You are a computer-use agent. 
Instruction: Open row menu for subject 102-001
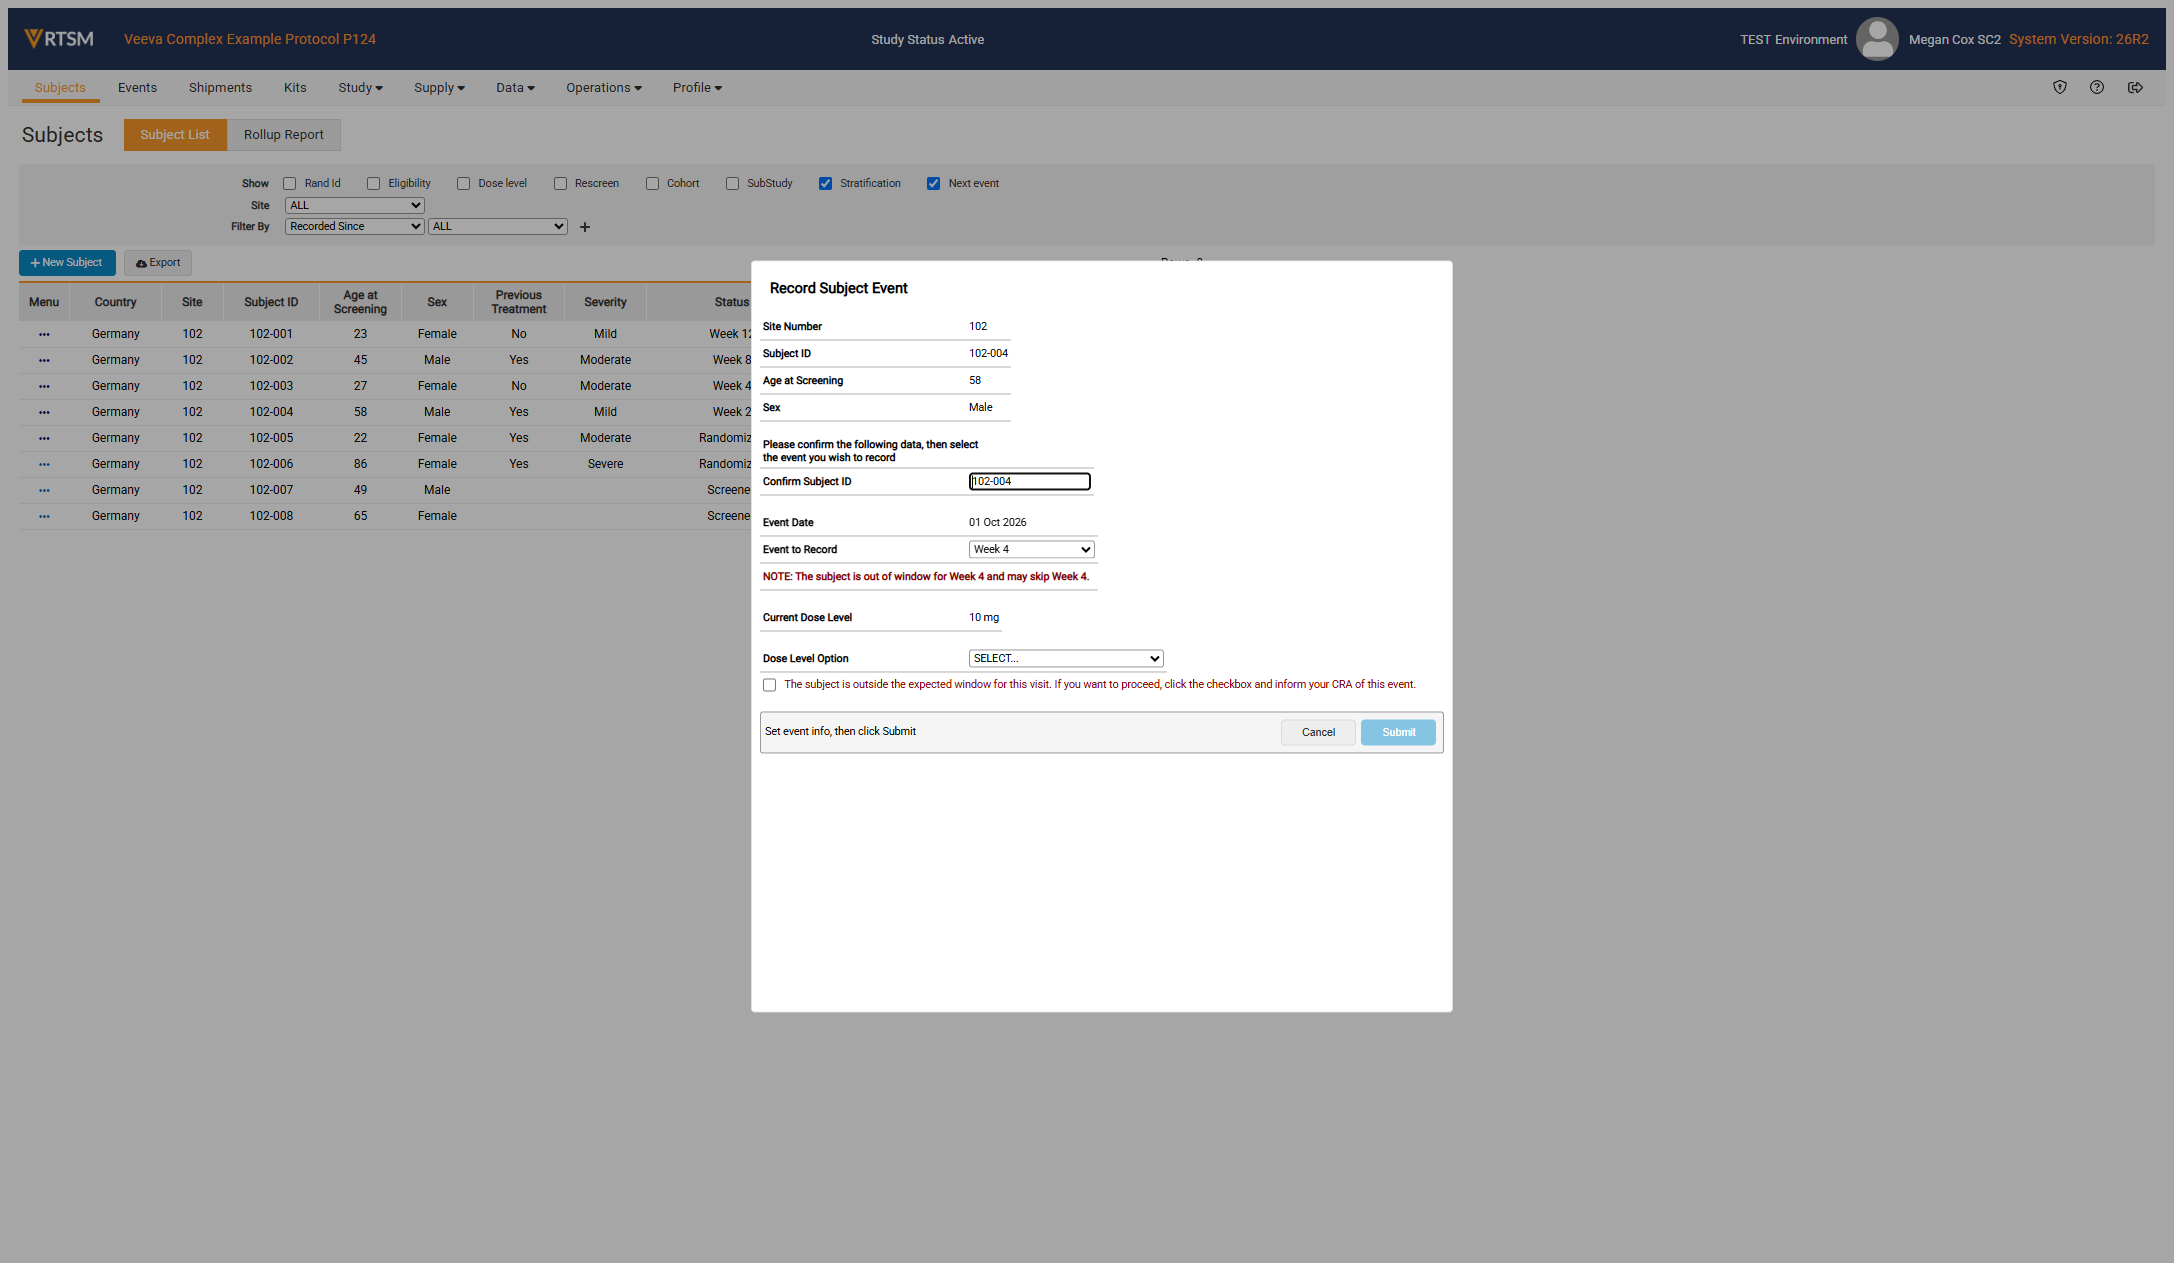[x=44, y=334]
